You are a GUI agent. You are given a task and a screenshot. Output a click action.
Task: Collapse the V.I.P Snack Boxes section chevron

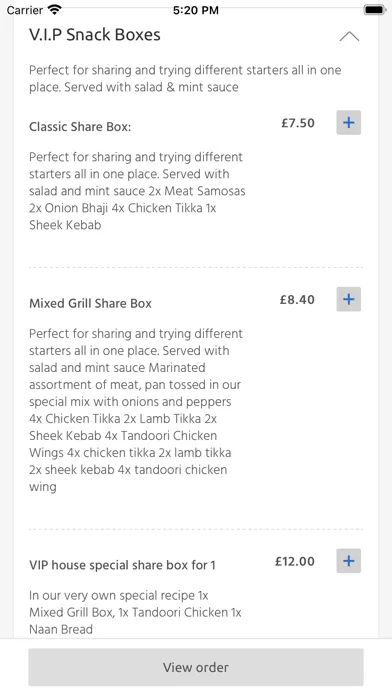(x=349, y=36)
